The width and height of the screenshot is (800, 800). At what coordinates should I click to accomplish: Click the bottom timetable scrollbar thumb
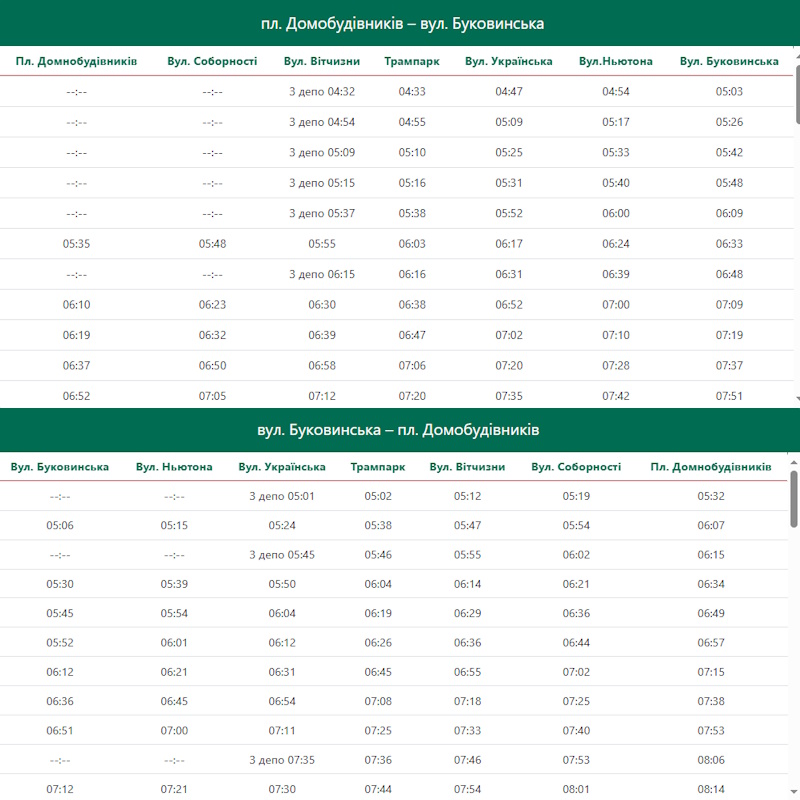[794, 497]
